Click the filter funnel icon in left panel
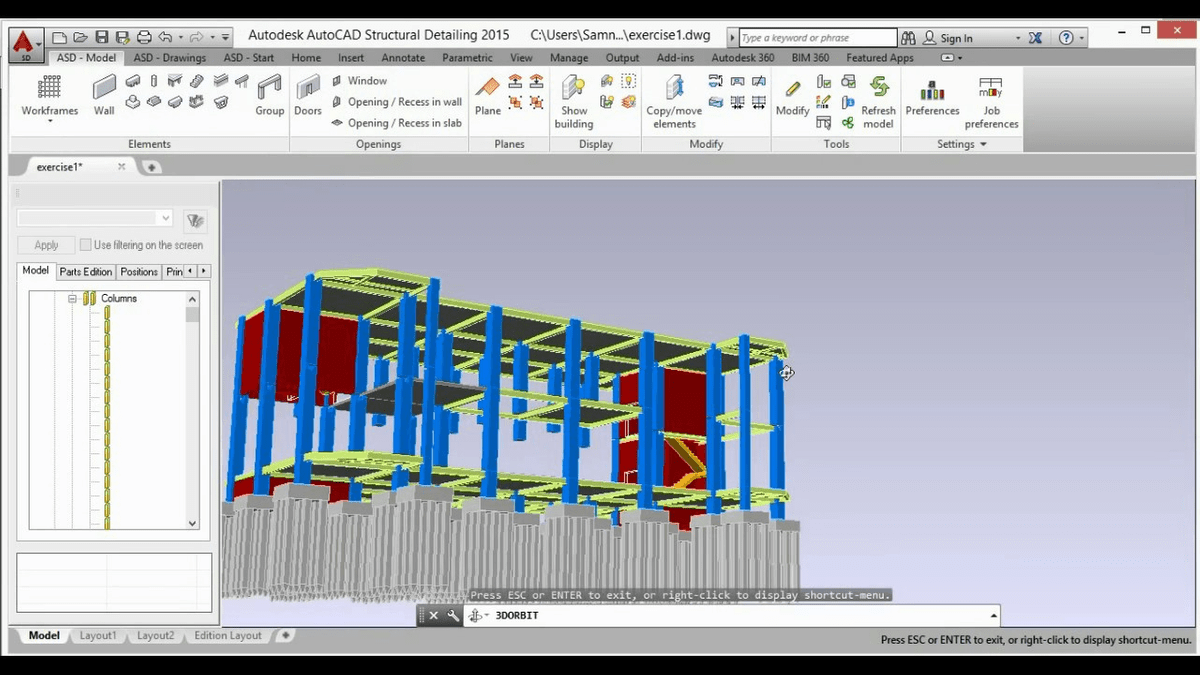The height and width of the screenshot is (675, 1200). (195, 220)
